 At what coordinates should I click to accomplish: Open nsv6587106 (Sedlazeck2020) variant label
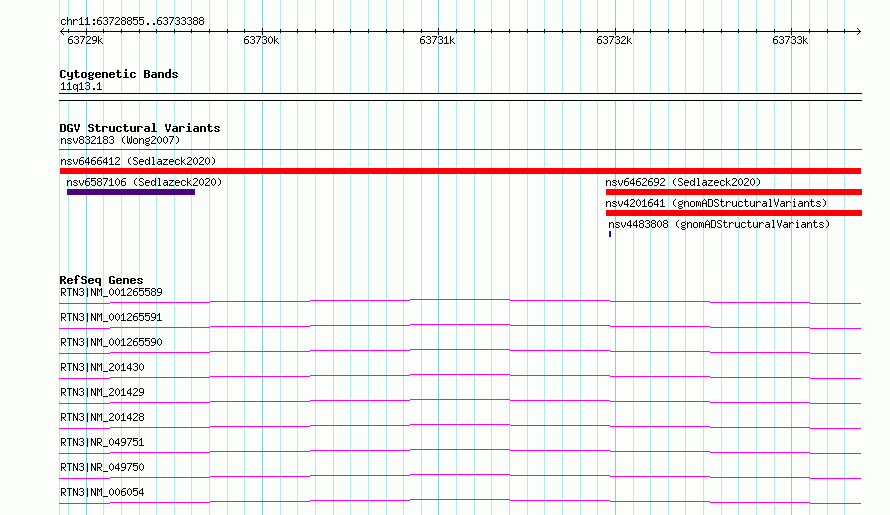pos(144,182)
